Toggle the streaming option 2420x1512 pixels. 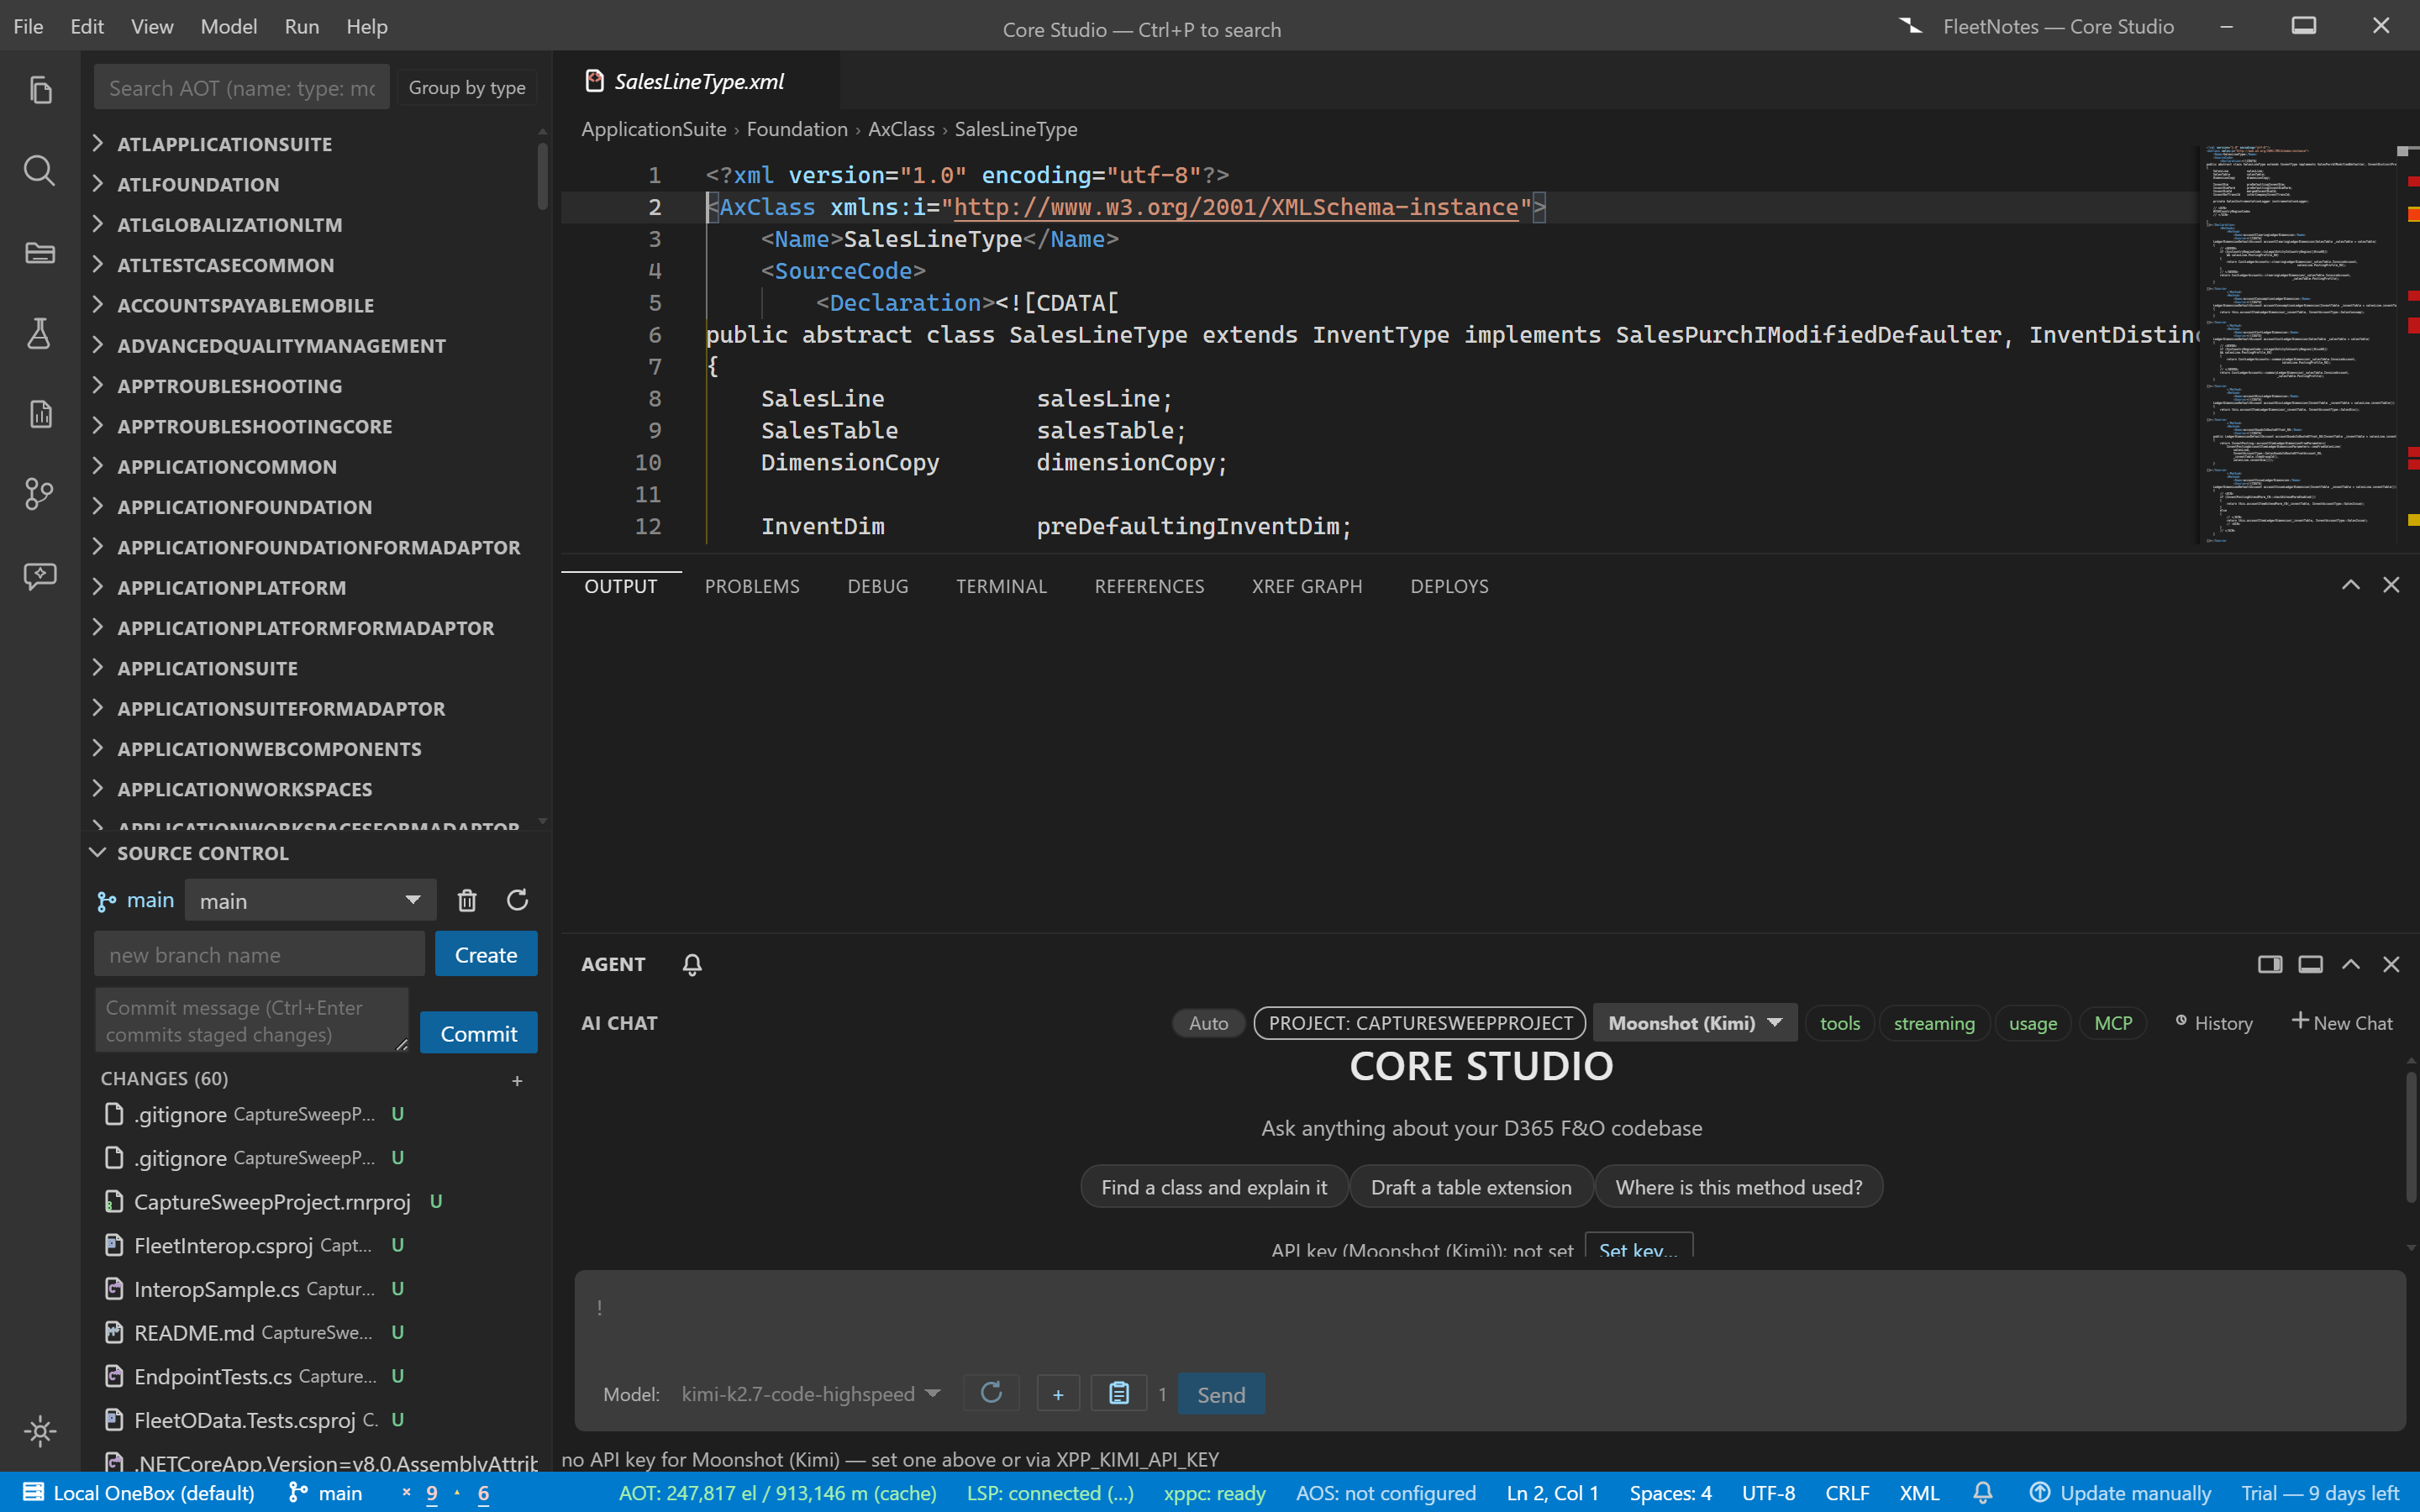coord(1934,1023)
